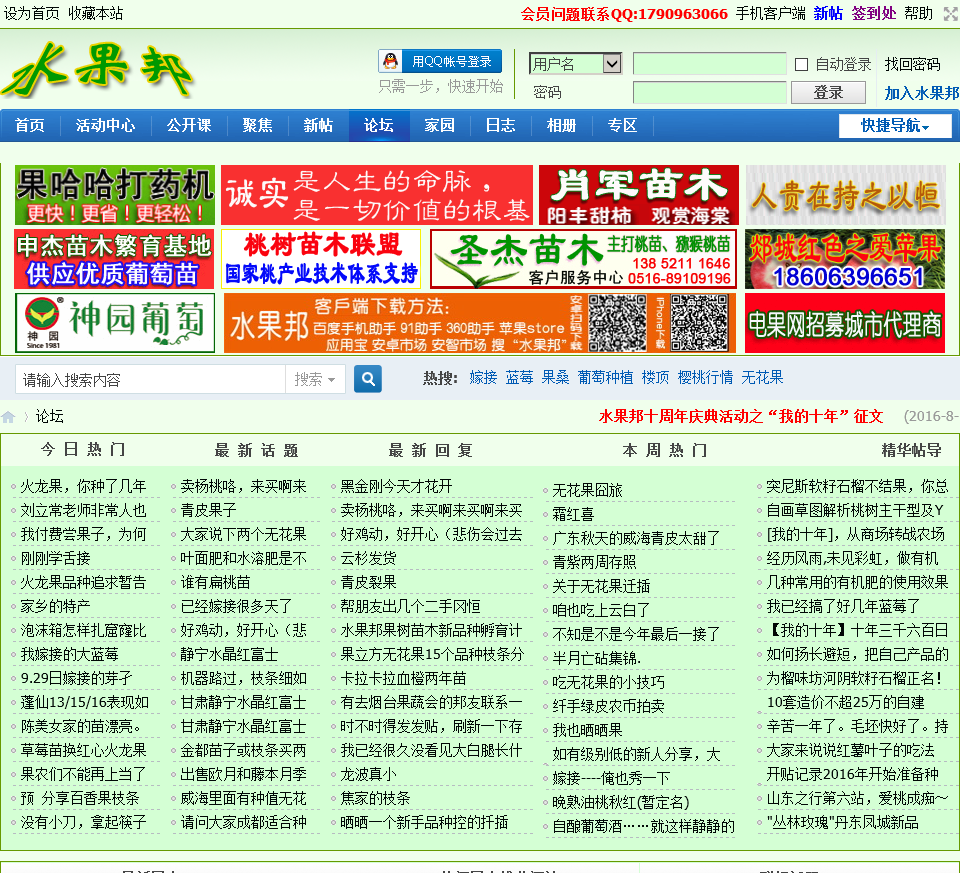Select 论坛 navigation tab
This screenshot has width=960, height=873.
(x=378, y=126)
